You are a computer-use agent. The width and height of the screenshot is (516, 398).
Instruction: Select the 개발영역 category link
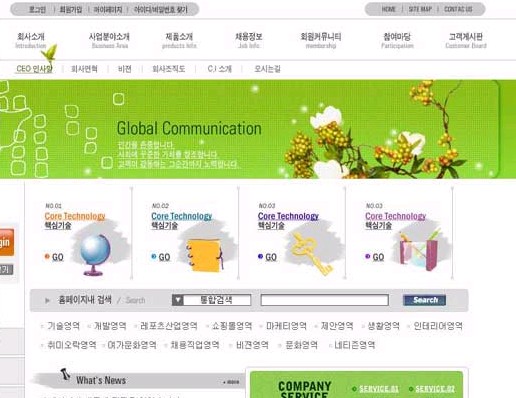click(x=110, y=326)
